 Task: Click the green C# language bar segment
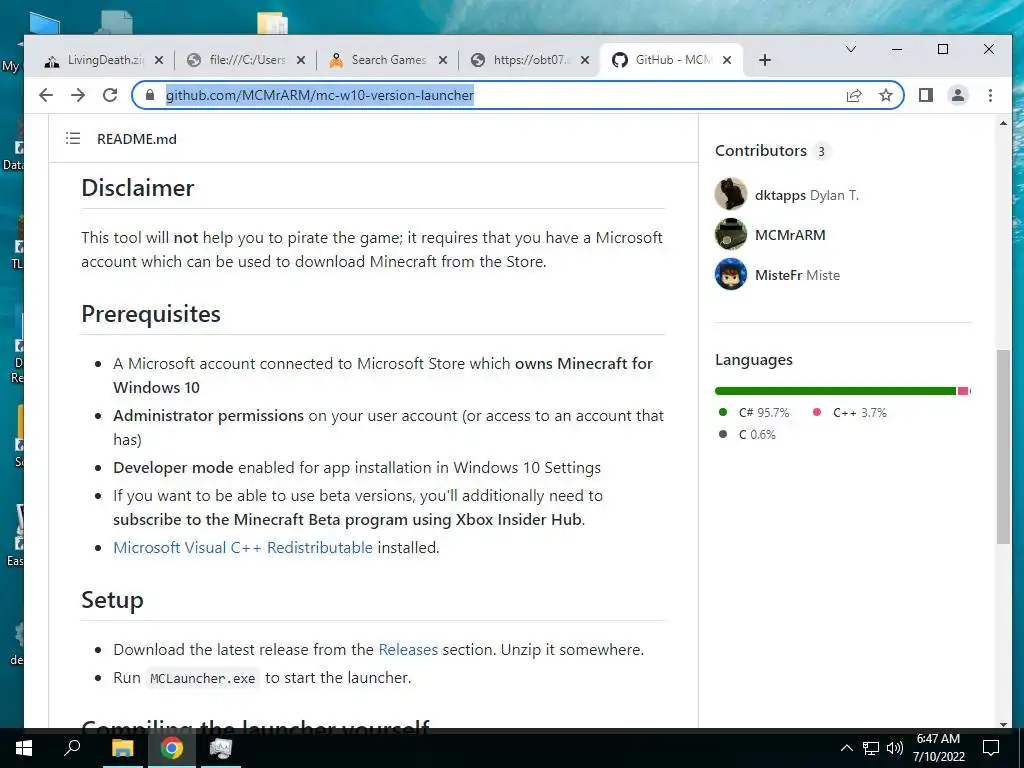click(x=835, y=391)
